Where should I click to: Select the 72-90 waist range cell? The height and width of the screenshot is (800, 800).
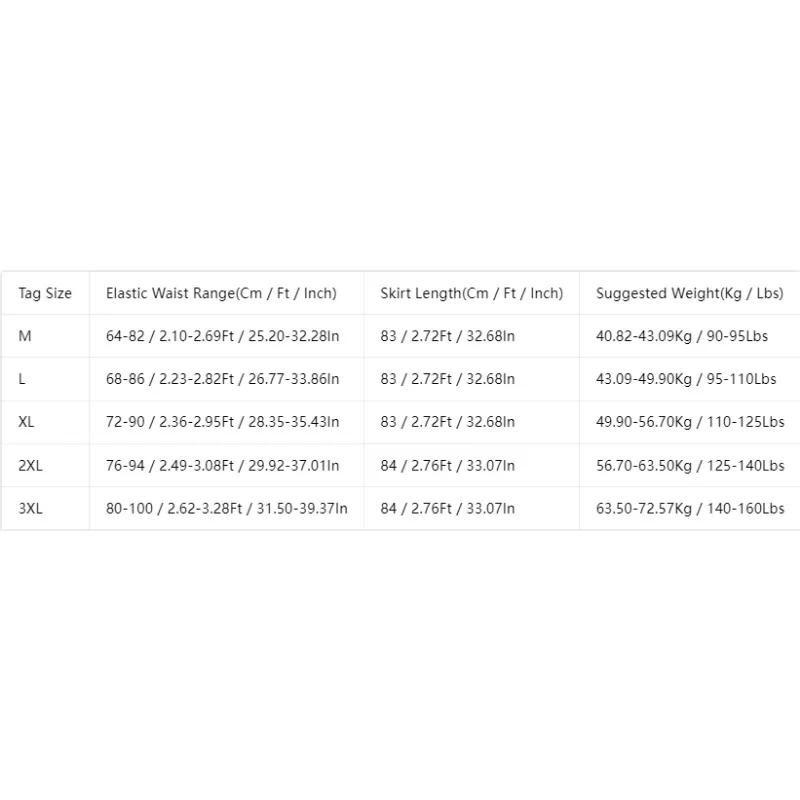click(227, 422)
